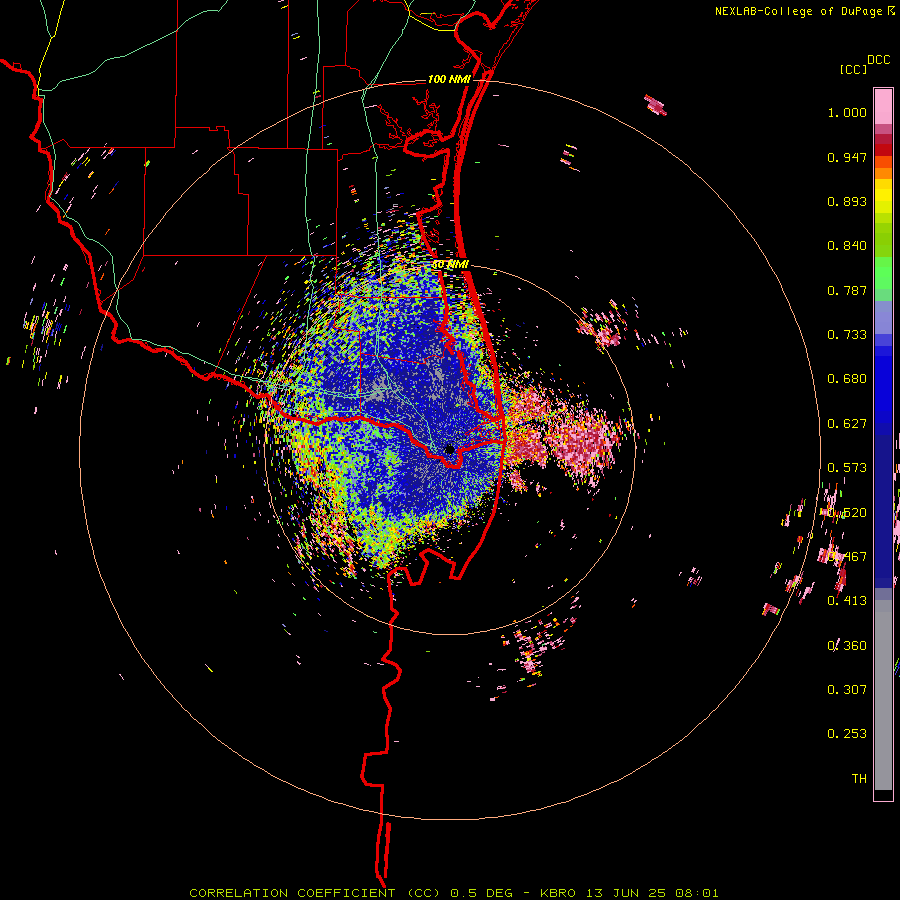900x900 pixels.
Task: Select the 0.253 scale value
Action: point(847,734)
